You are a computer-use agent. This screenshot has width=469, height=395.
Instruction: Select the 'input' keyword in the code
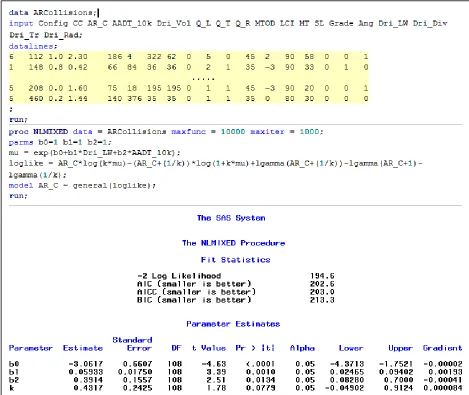(x=21, y=23)
